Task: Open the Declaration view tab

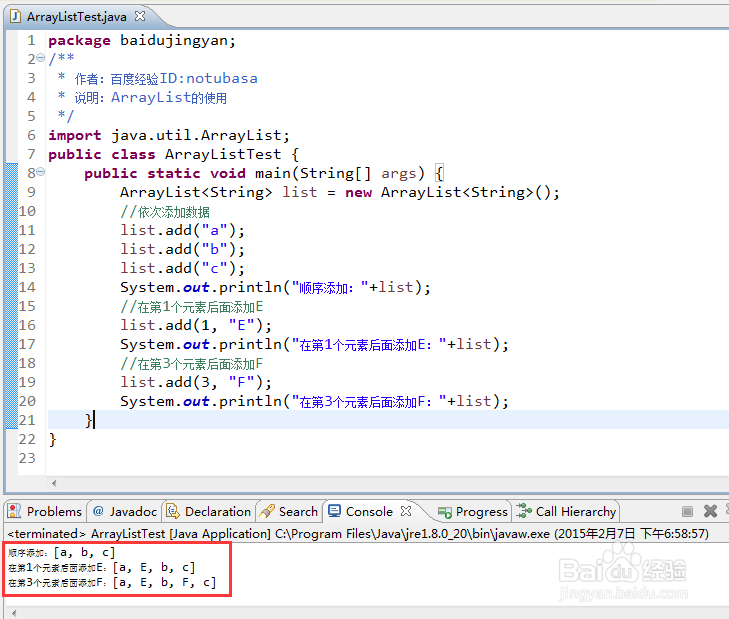Action: click(x=209, y=511)
